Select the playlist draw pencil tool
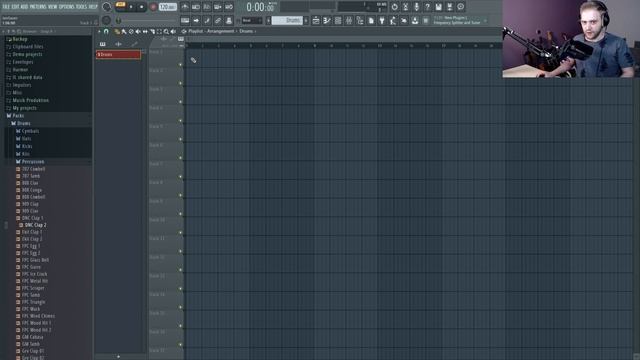640x360 pixels. coord(117,31)
